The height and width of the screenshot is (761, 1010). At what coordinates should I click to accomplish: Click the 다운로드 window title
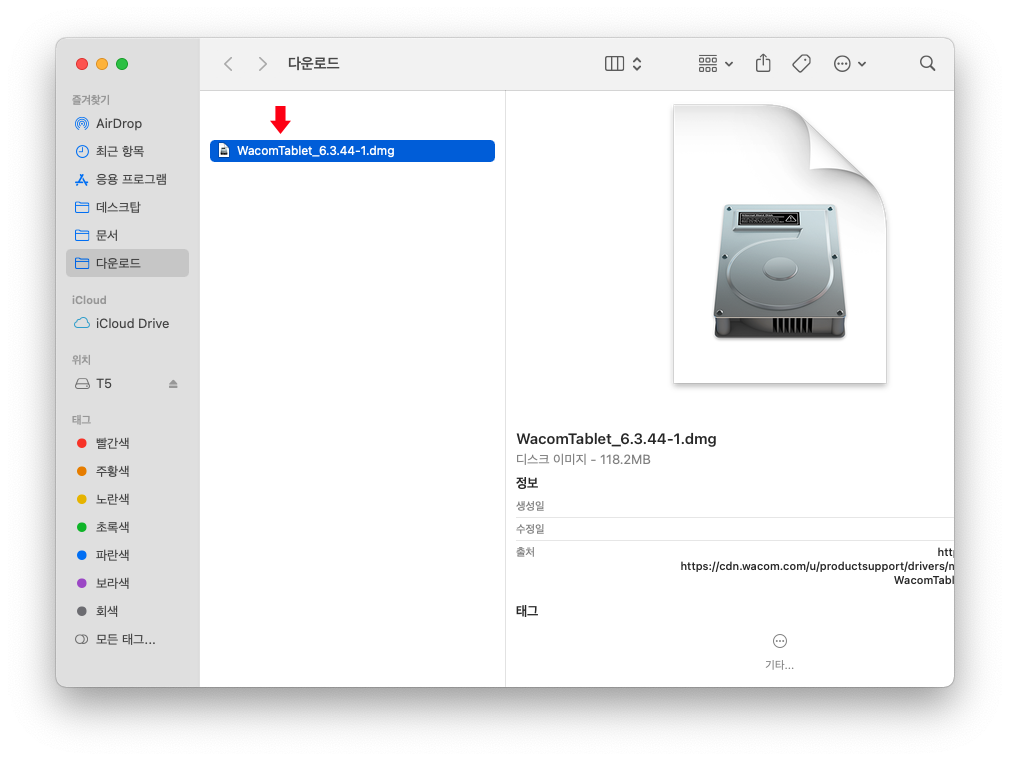tap(313, 64)
